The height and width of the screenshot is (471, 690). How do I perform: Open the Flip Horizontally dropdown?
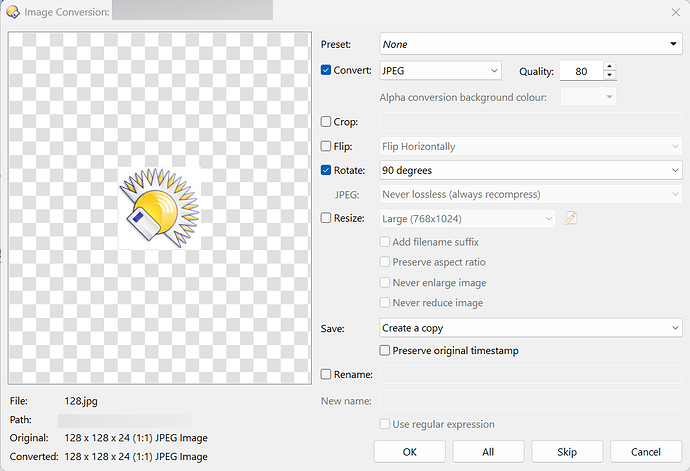[531, 146]
